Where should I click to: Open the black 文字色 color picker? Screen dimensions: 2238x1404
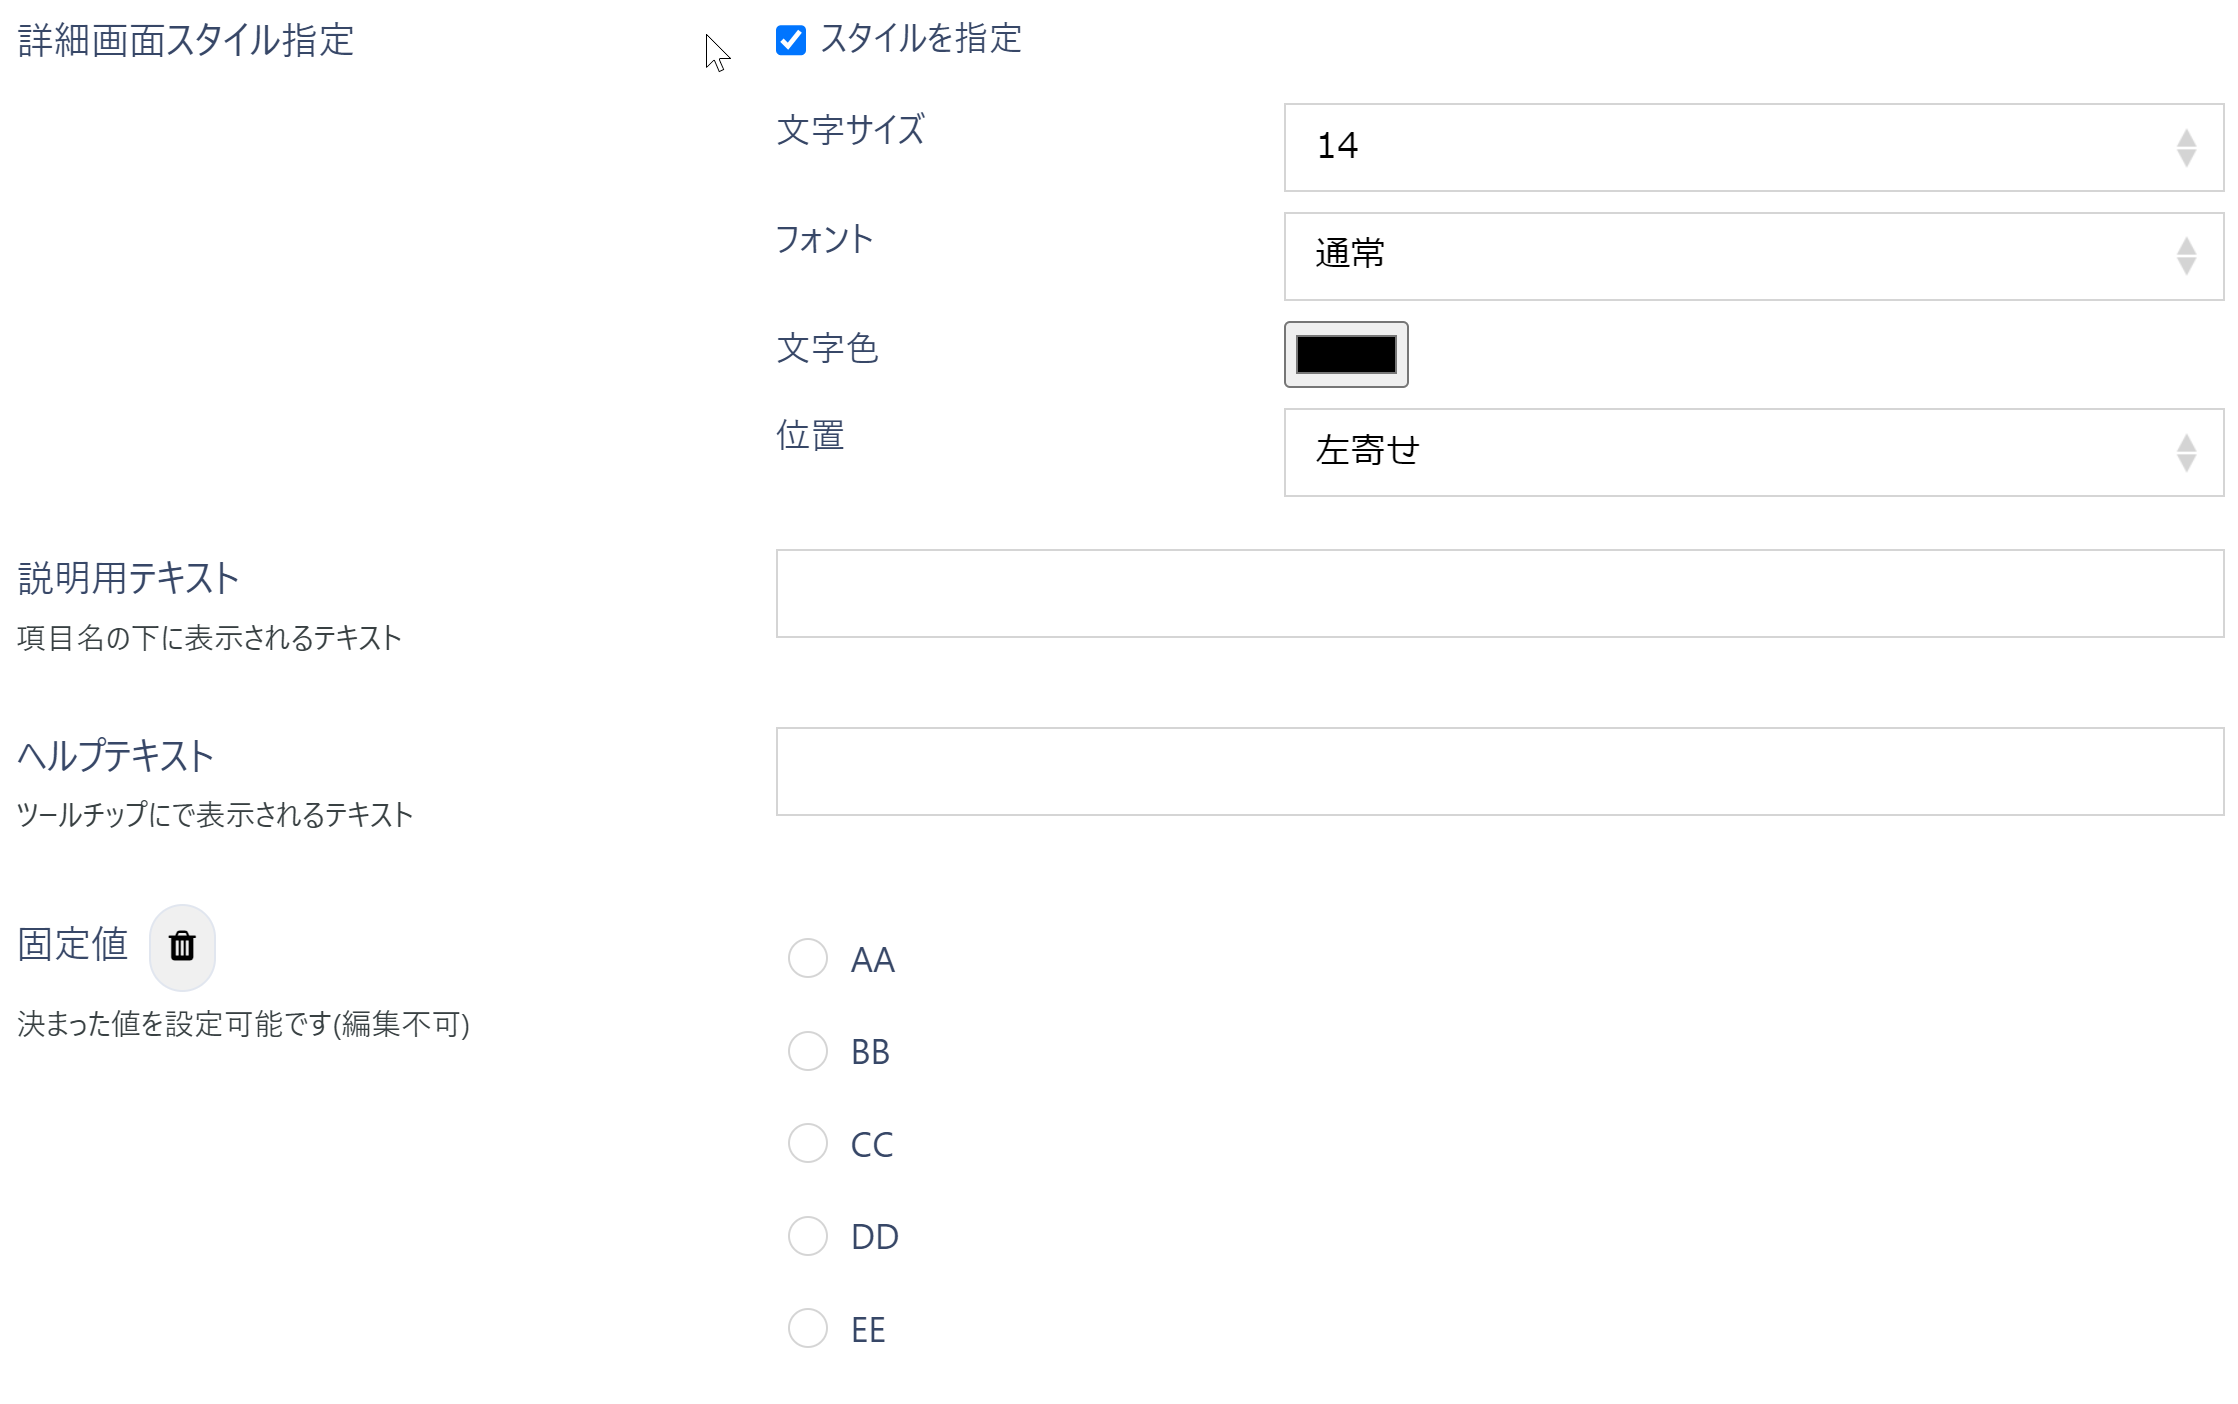pyautogui.click(x=1346, y=354)
